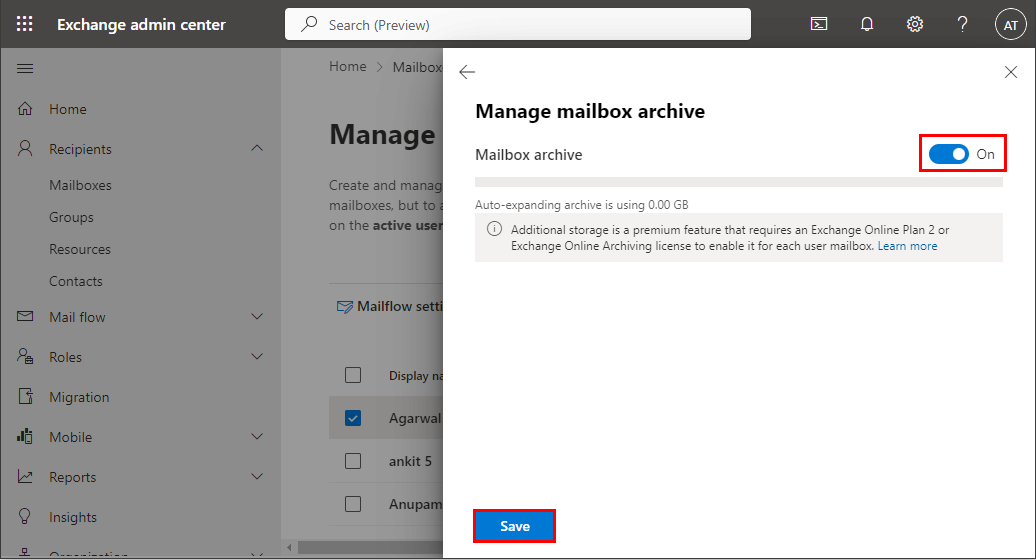1036x560 pixels.
Task: Expand the Reports section chevron
Action: pyautogui.click(x=257, y=477)
